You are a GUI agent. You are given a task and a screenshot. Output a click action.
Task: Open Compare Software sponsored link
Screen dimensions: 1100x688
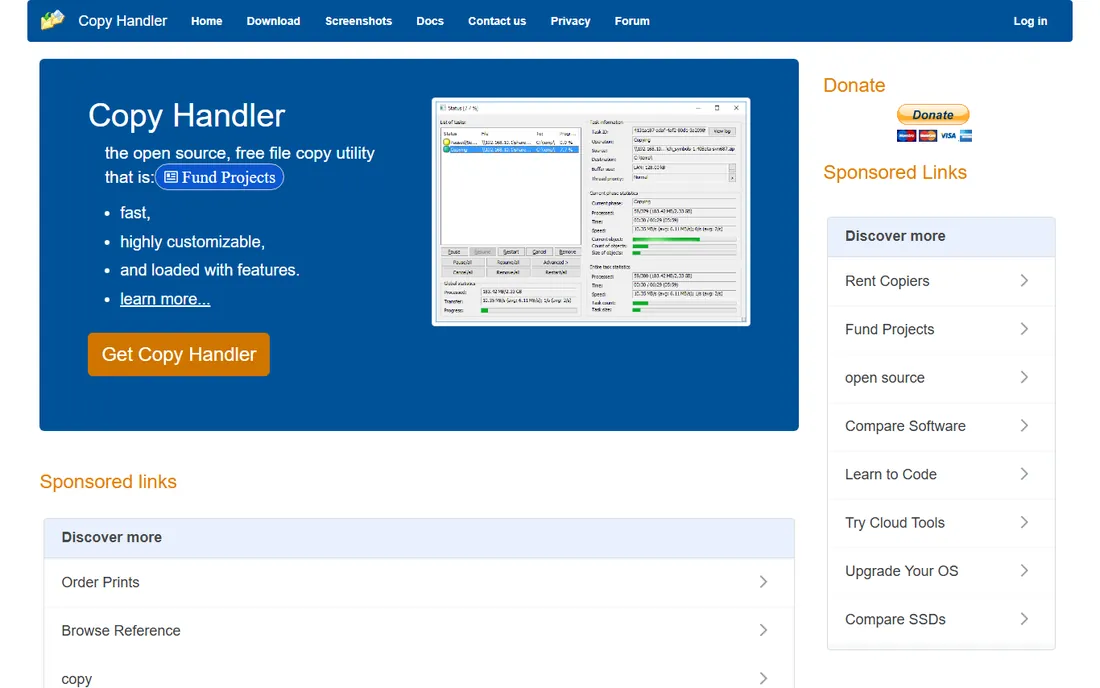point(941,426)
